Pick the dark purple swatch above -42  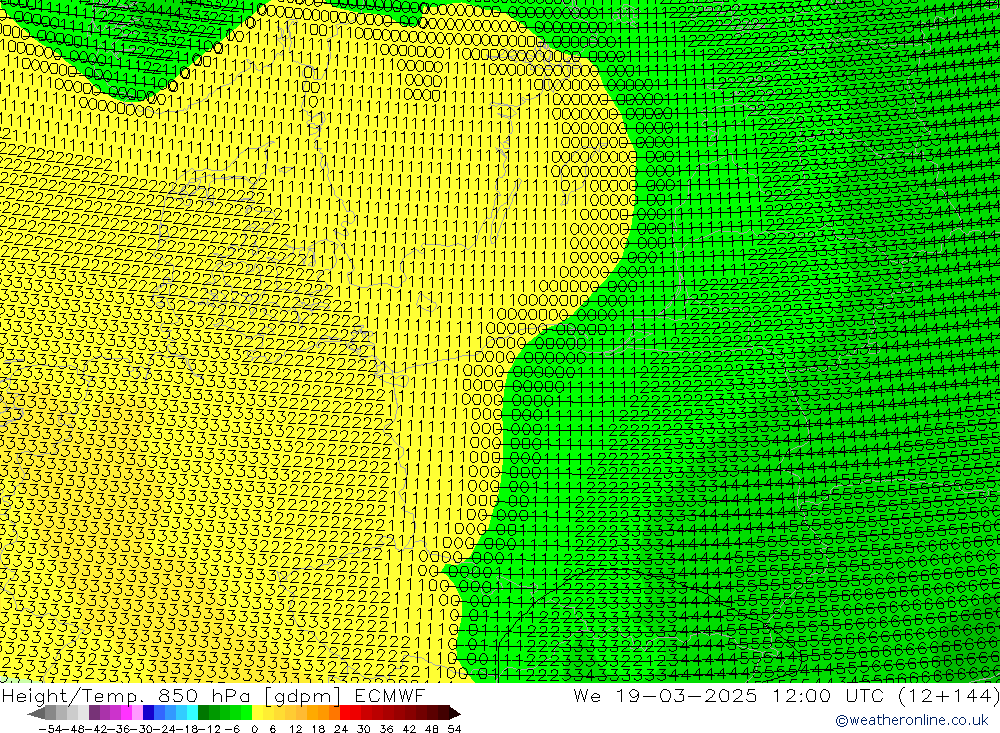(x=94, y=713)
